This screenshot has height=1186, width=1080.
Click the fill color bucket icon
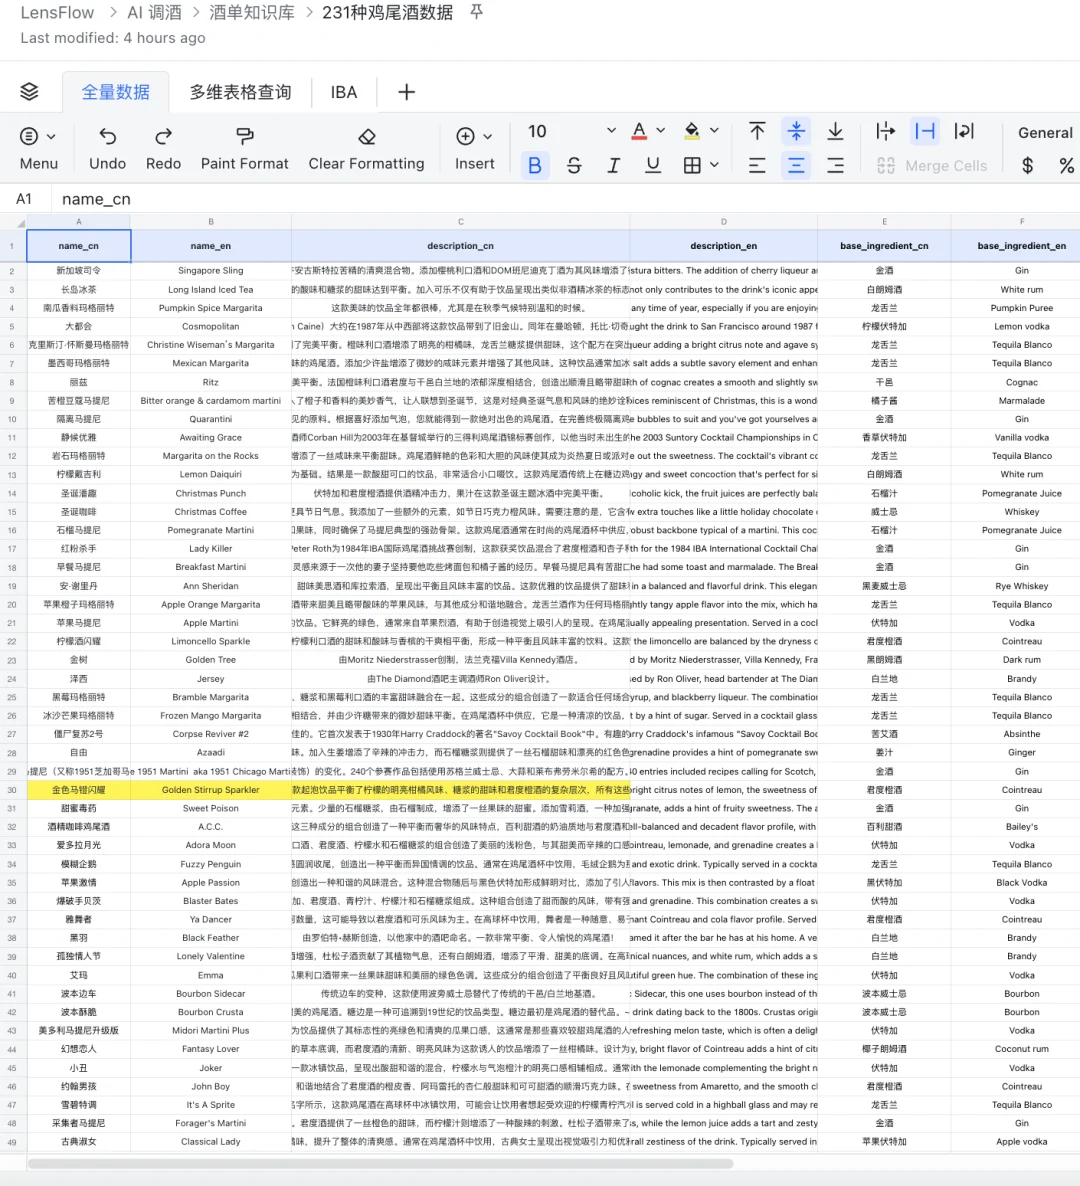[691, 131]
